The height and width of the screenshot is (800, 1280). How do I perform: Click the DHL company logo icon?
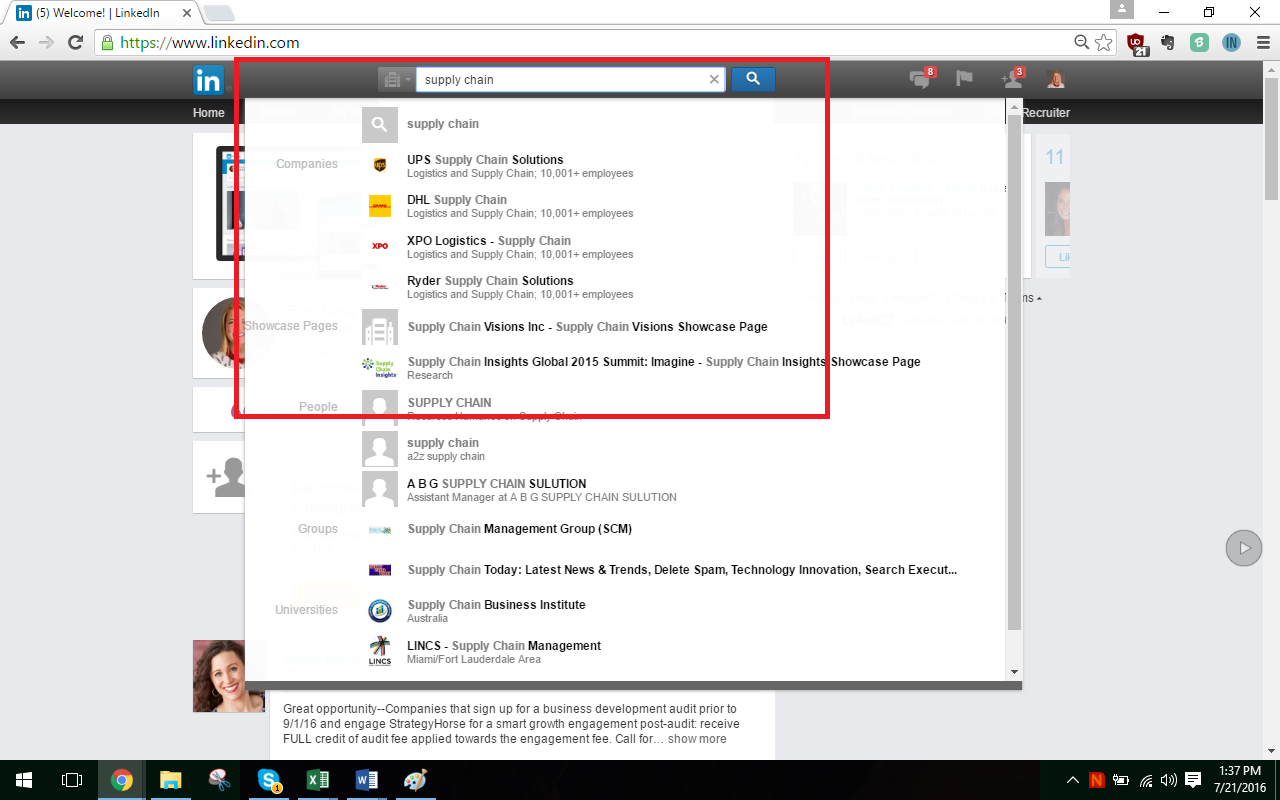(x=380, y=206)
